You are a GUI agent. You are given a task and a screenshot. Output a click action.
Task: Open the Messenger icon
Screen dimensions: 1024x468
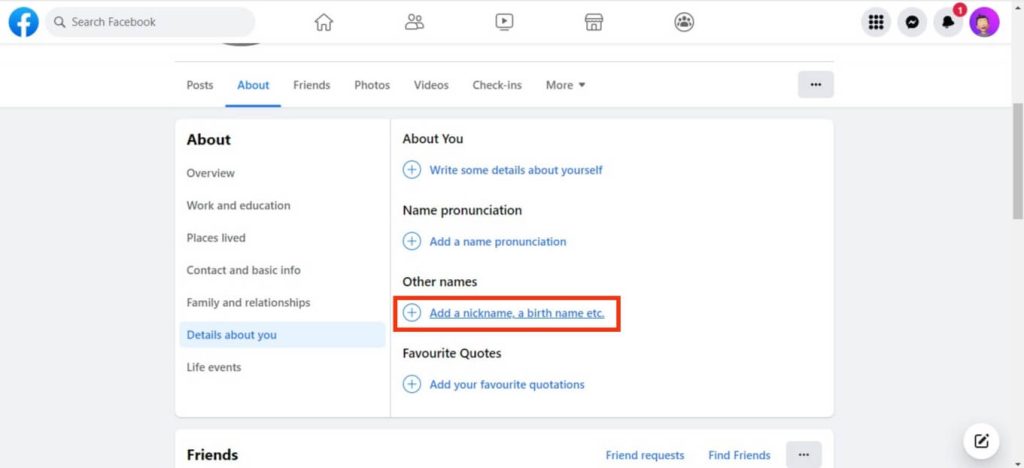coord(912,23)
